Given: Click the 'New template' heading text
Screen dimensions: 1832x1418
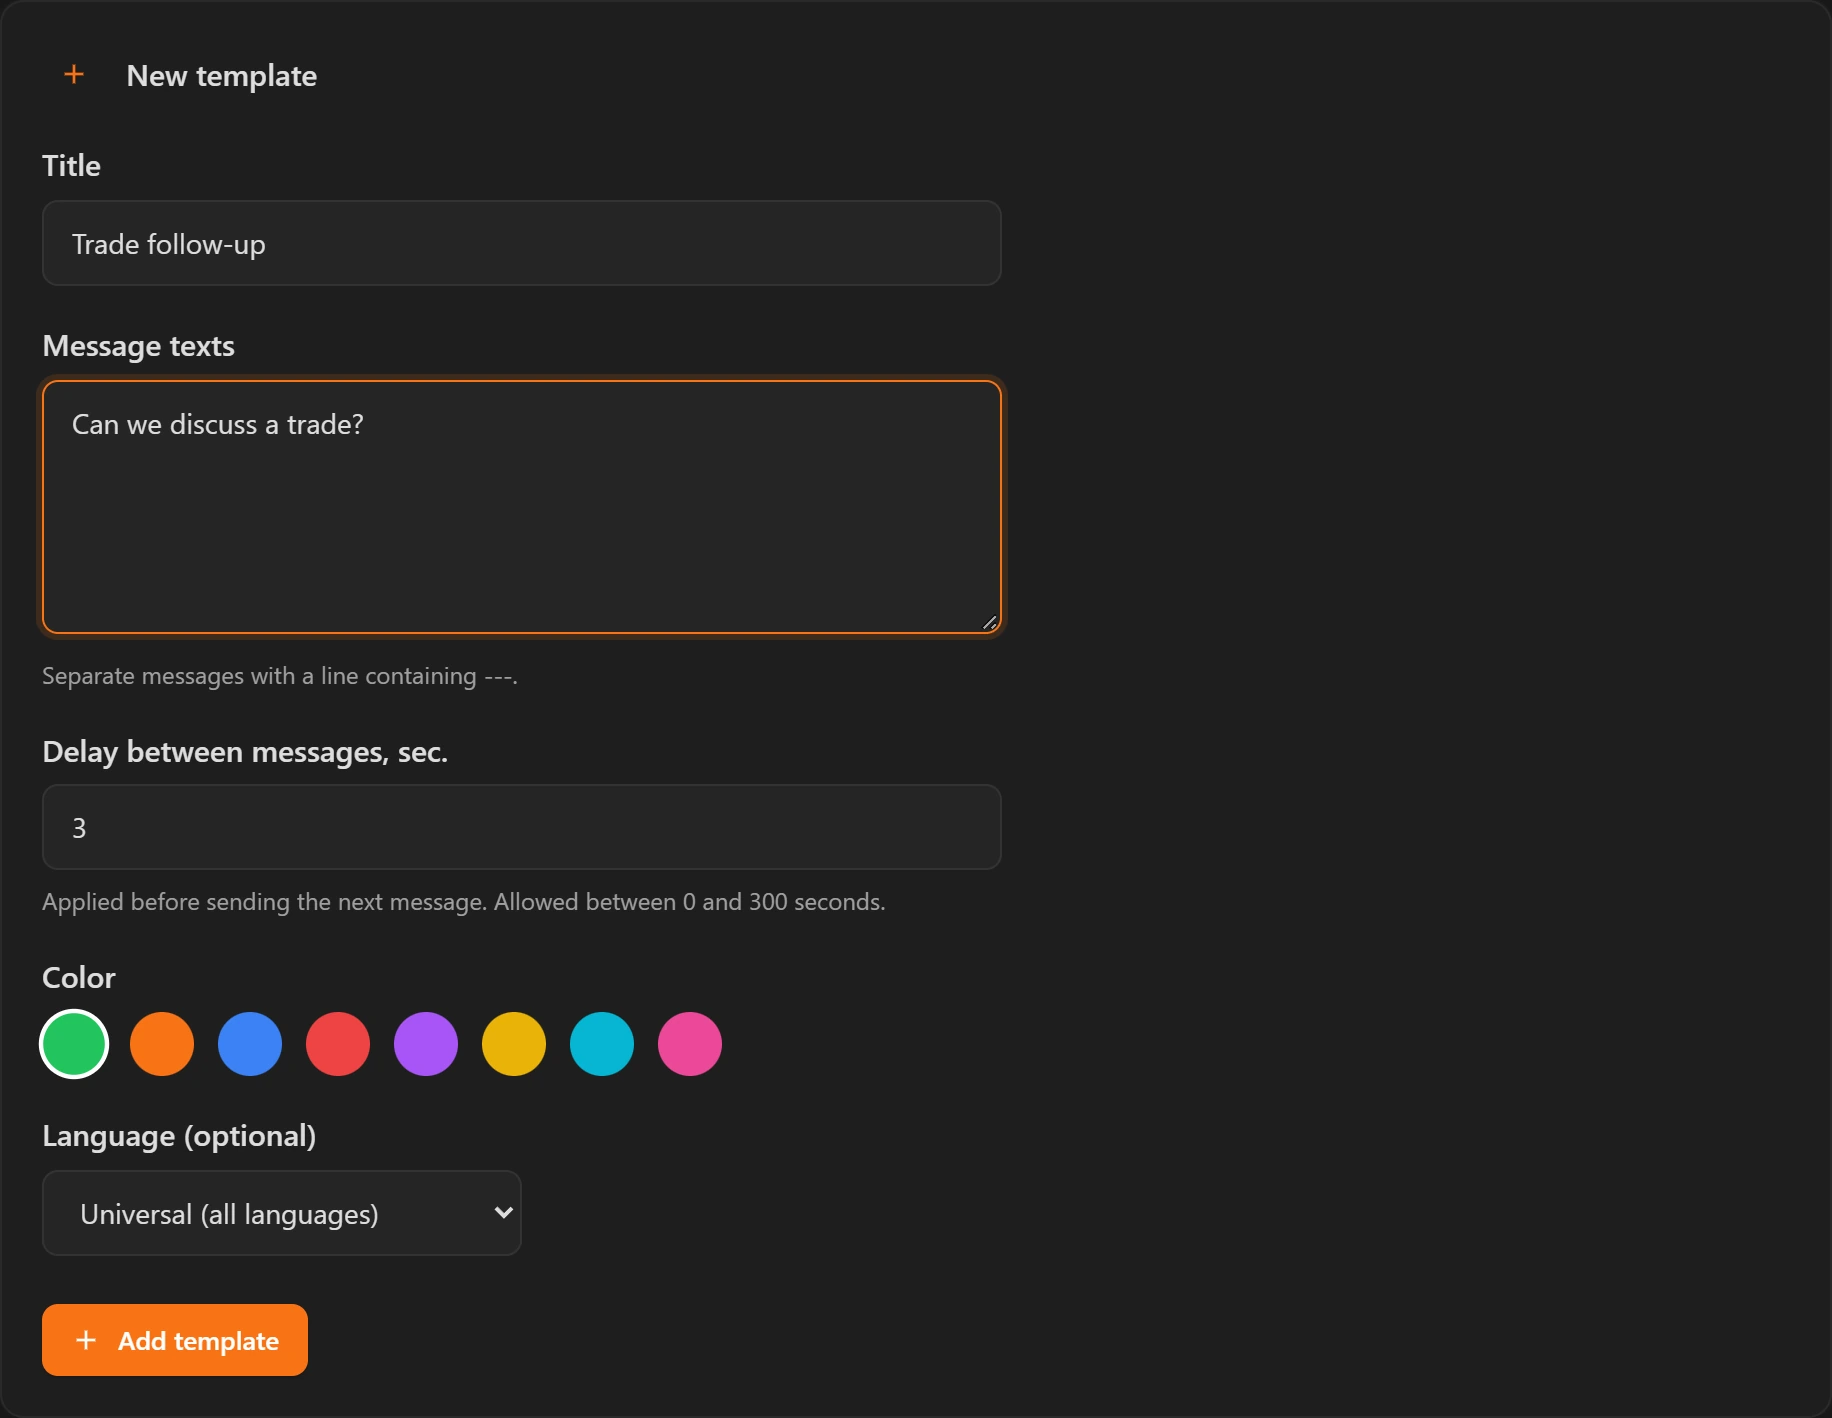Looking at the screenshot, I should coord(222,76).
